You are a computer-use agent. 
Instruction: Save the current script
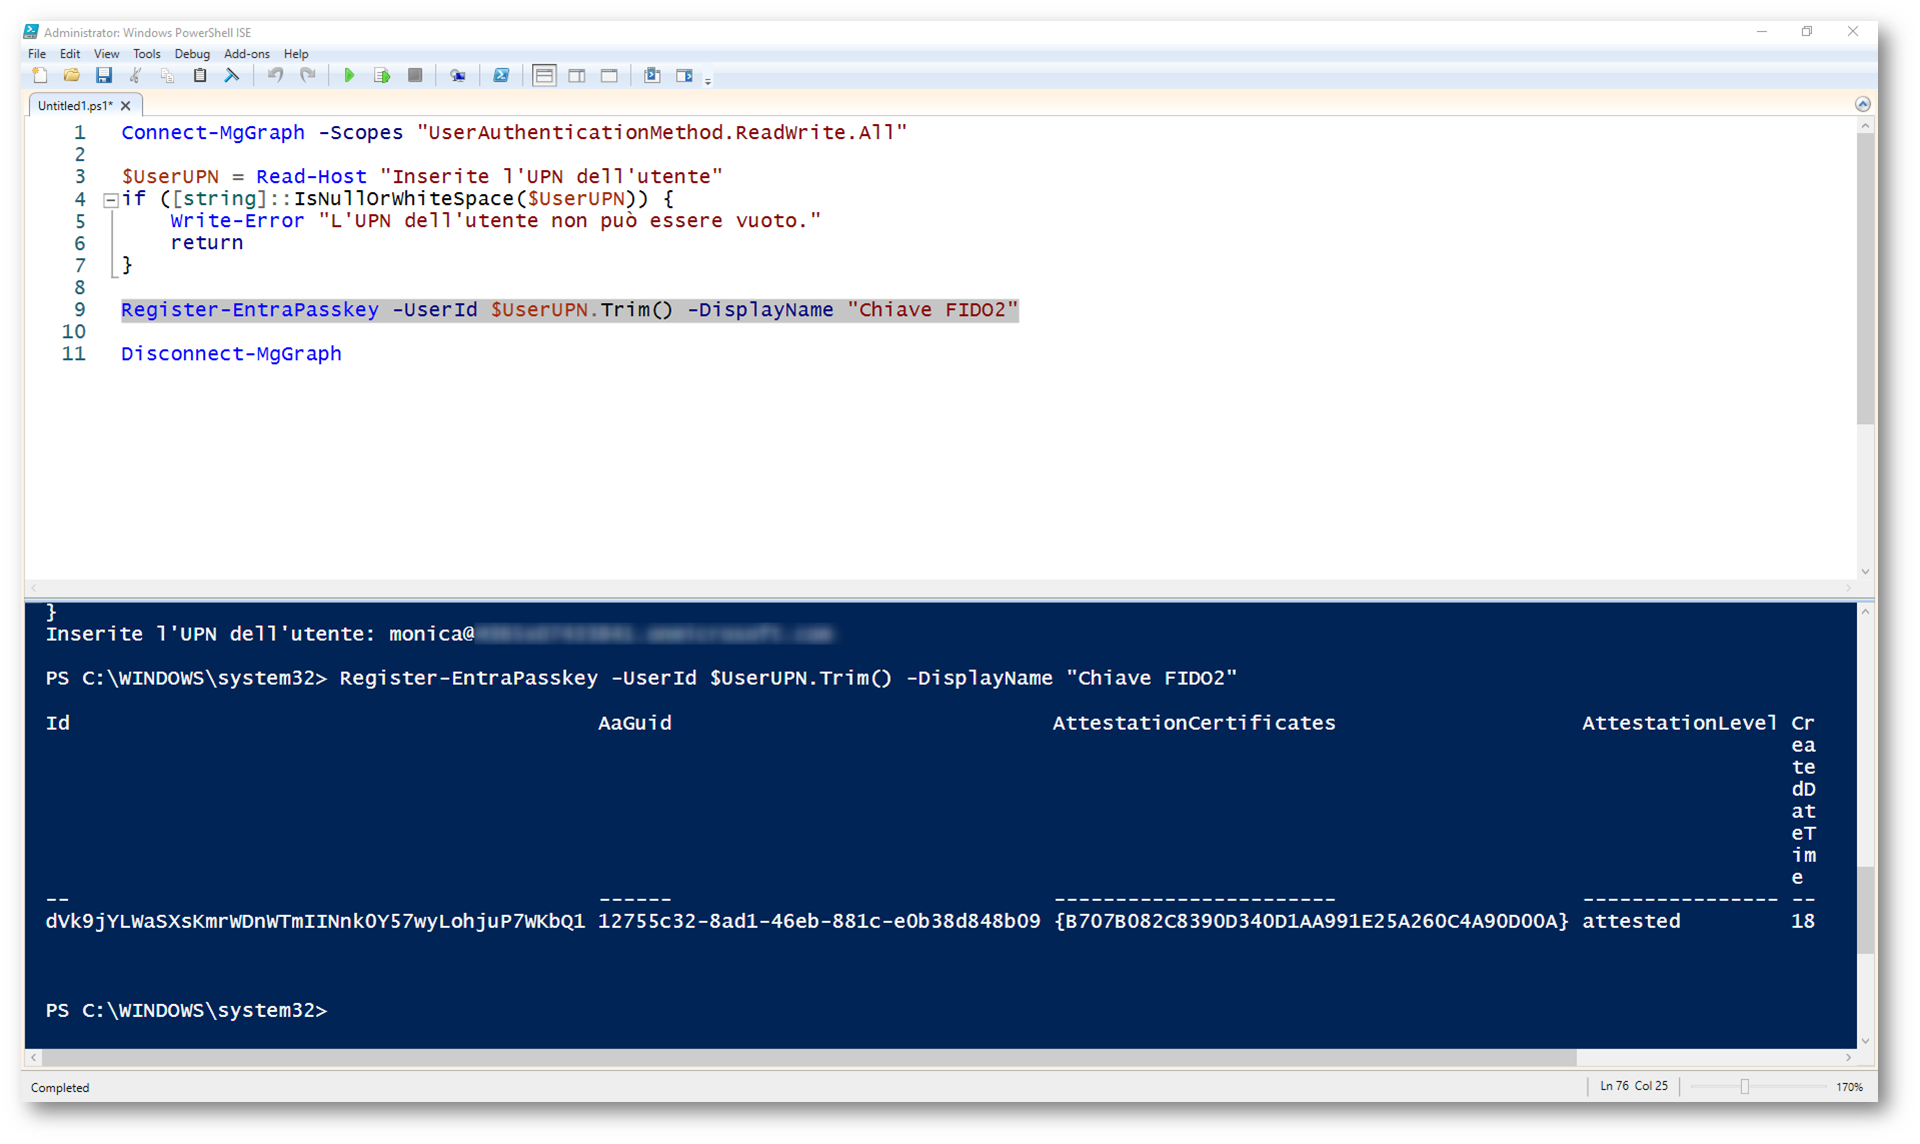(x=104, y=76)
